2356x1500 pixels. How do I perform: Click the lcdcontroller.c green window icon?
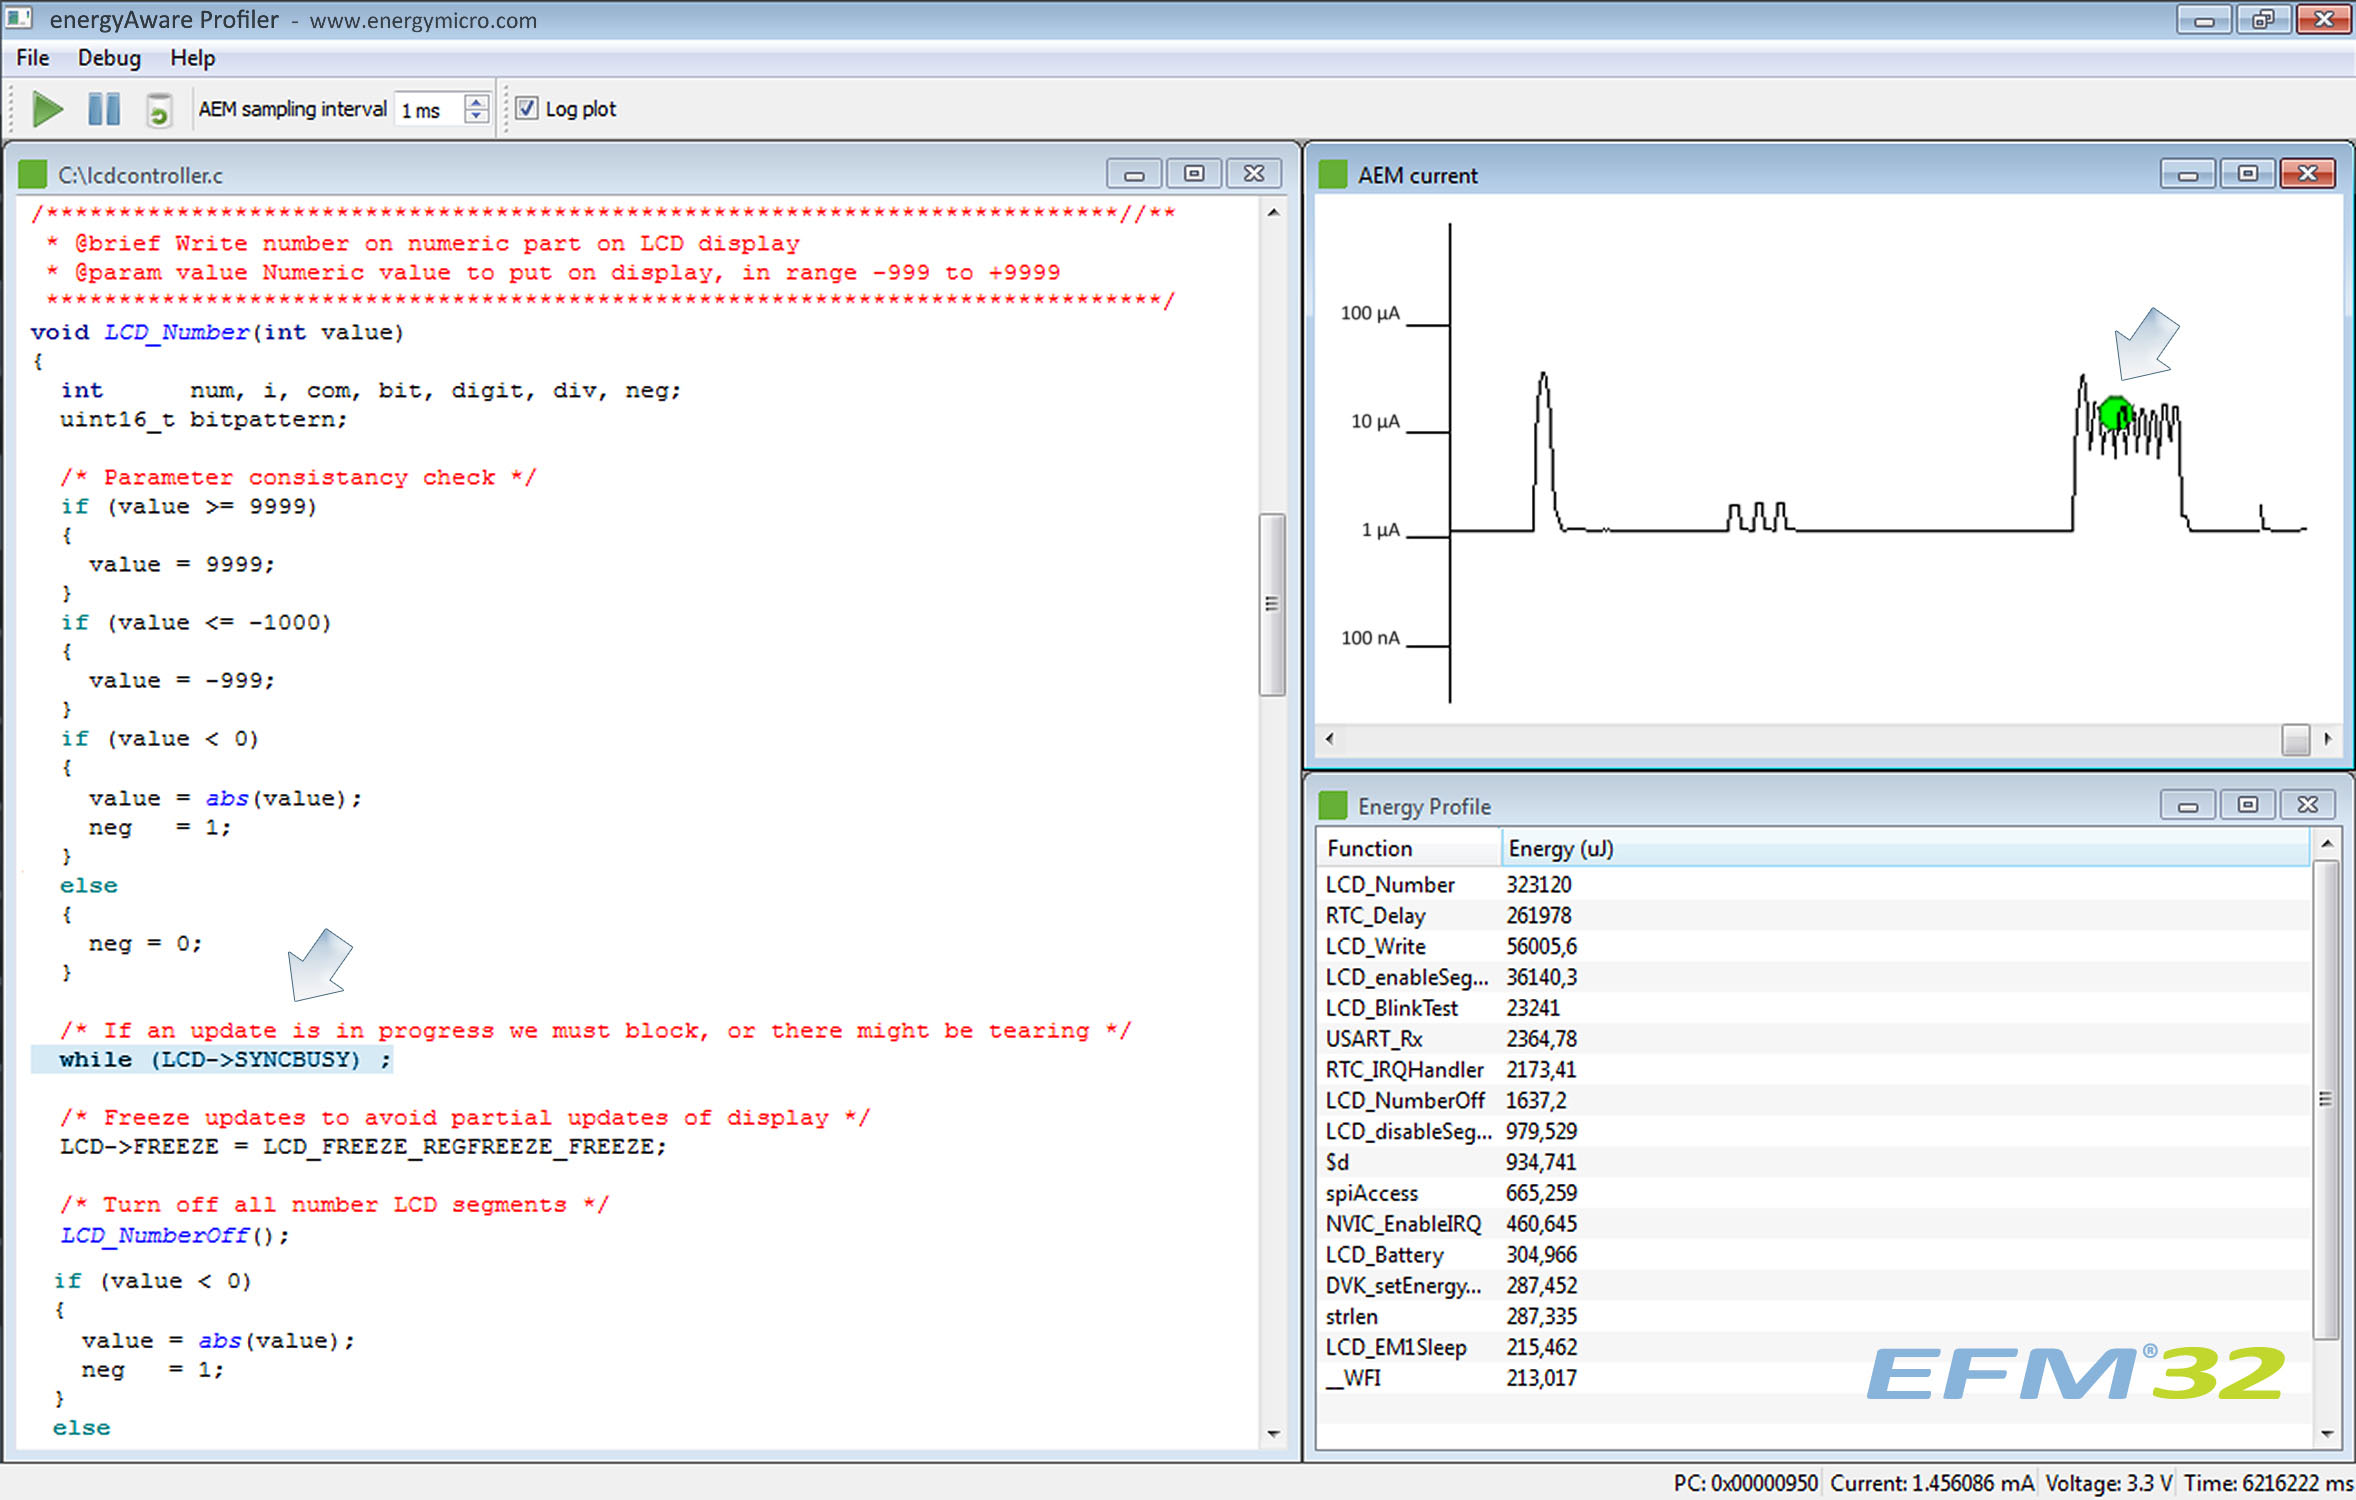tap(33, 175)
